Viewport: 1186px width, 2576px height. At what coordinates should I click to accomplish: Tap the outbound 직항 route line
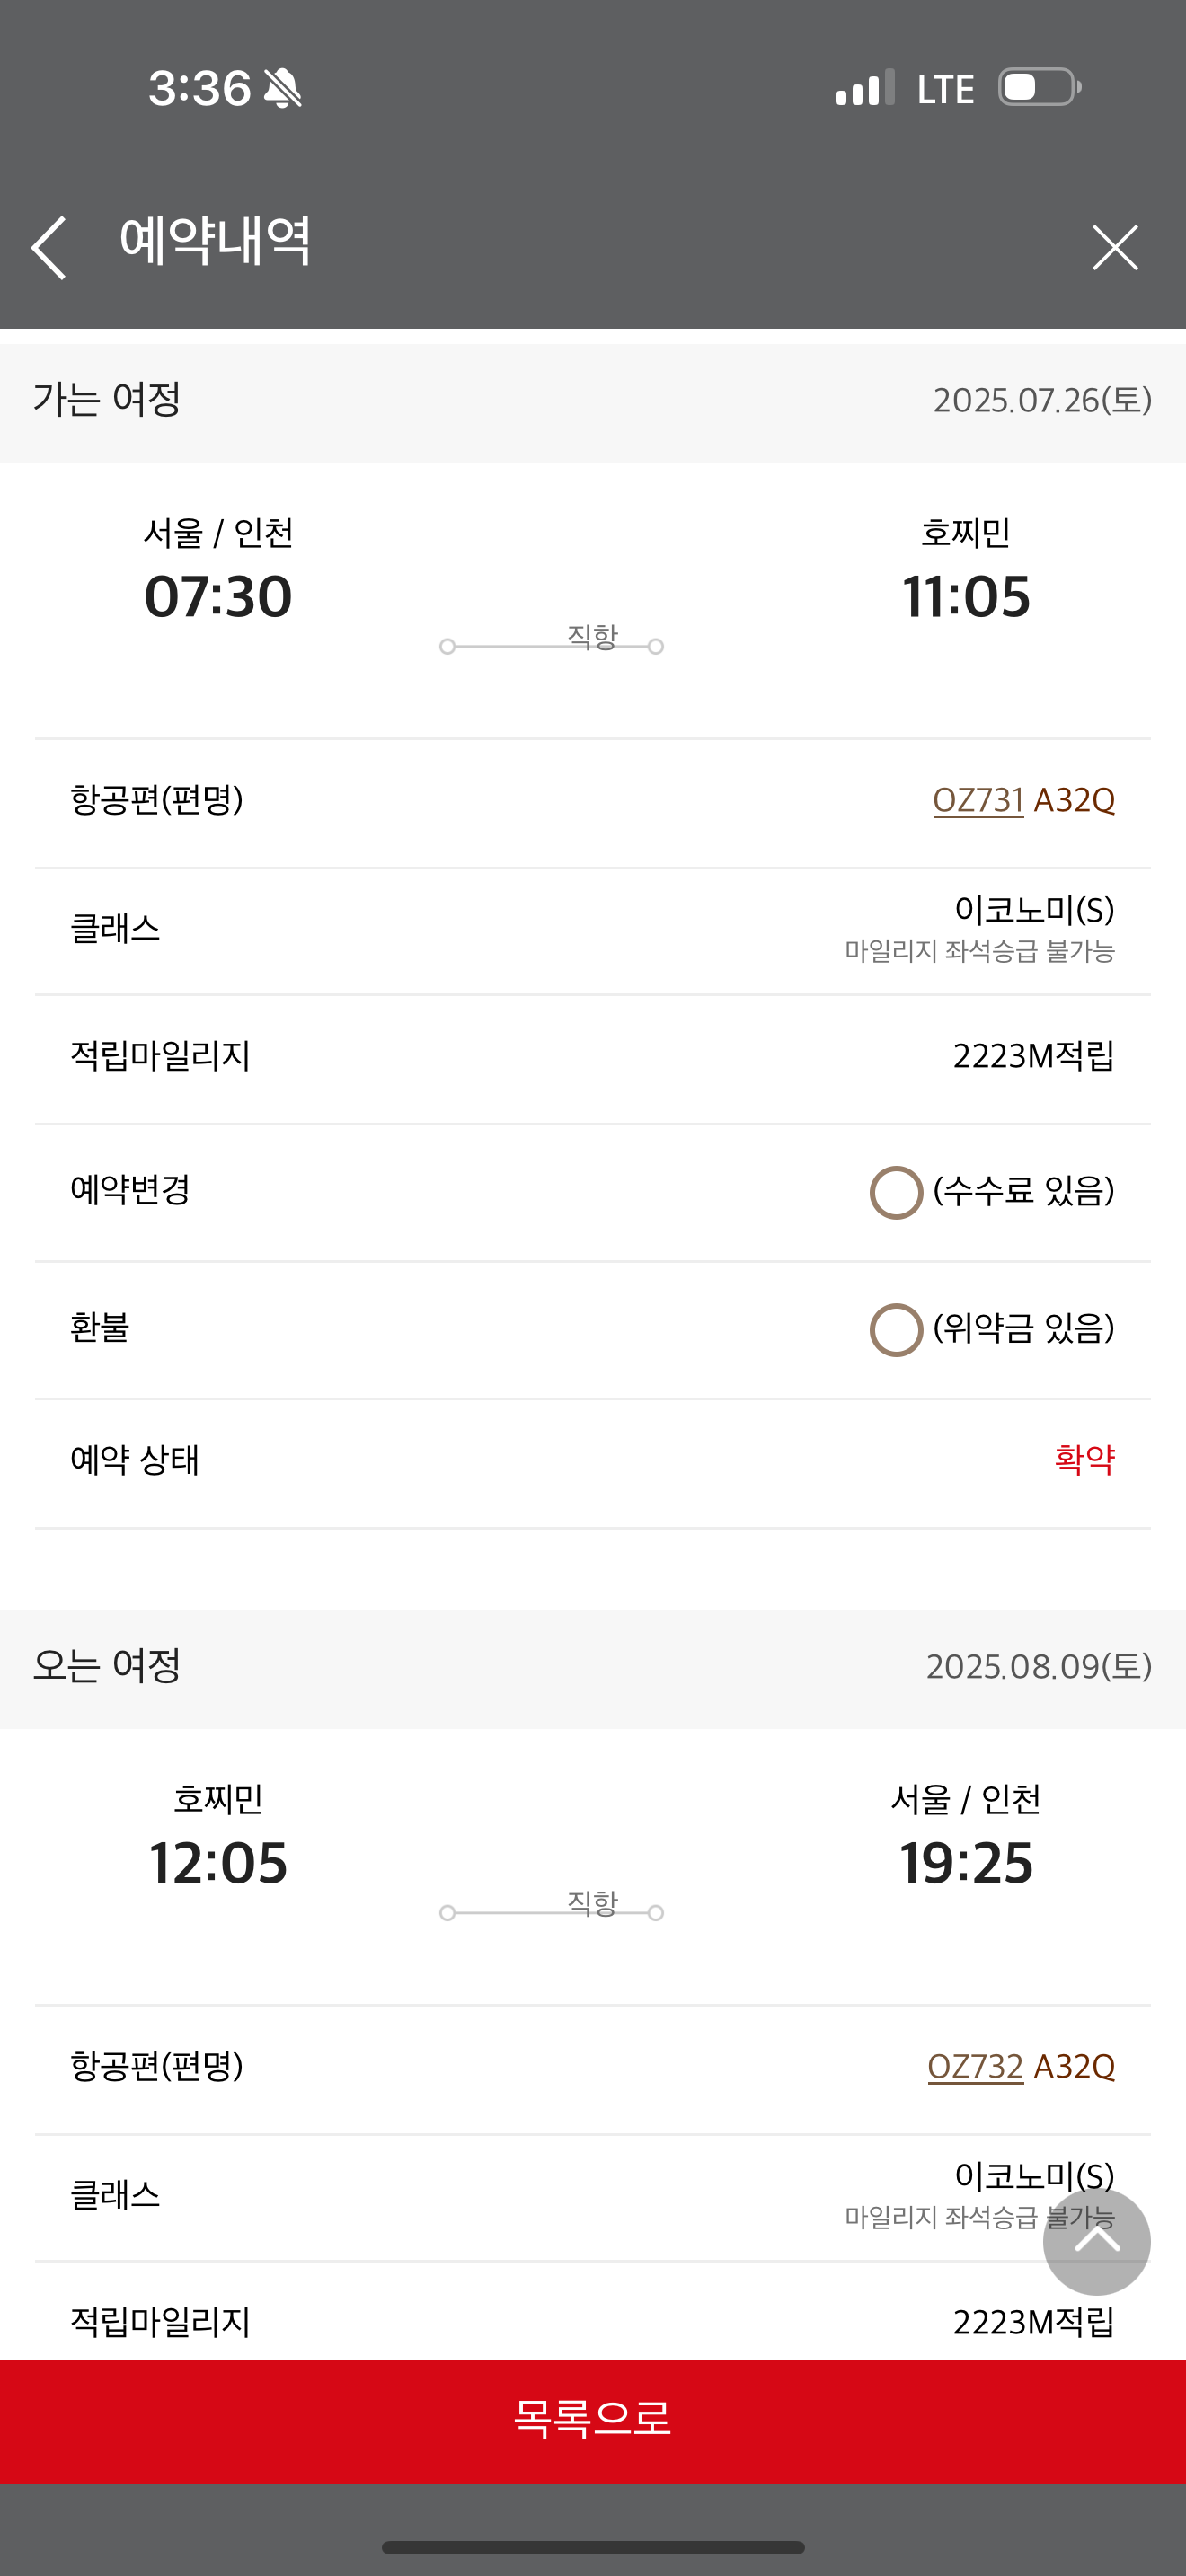[551, 646]
